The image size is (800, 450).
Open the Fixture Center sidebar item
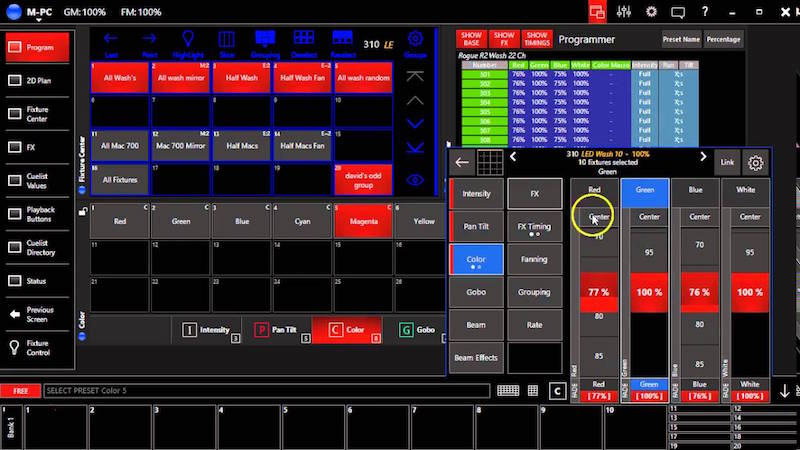[x=40, y=114]
